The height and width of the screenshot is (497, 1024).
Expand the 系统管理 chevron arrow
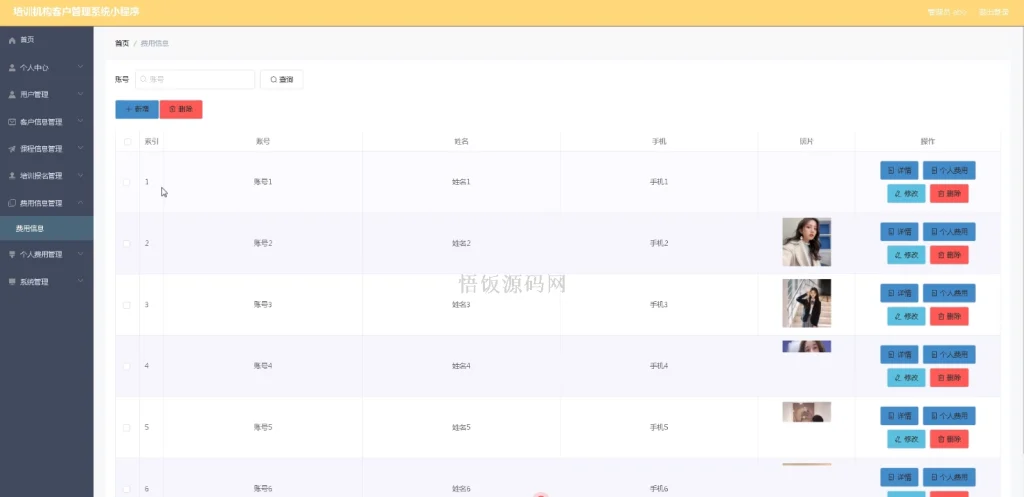(x=81, y=282)
